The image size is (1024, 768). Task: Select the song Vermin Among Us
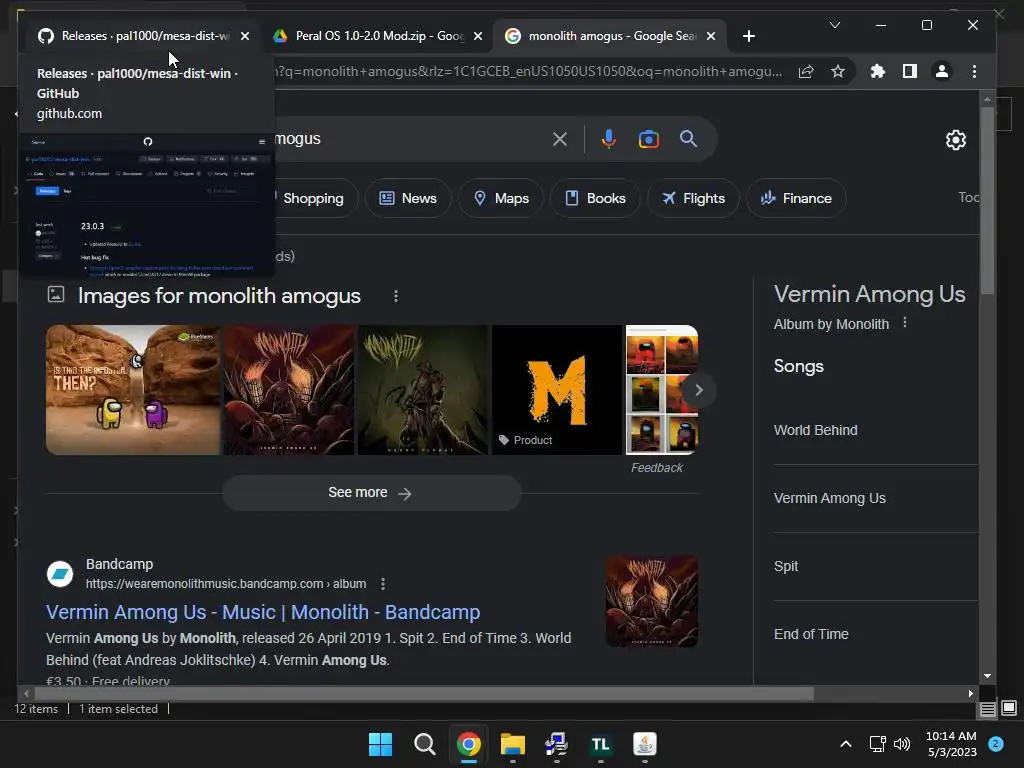tap(829, 498)
